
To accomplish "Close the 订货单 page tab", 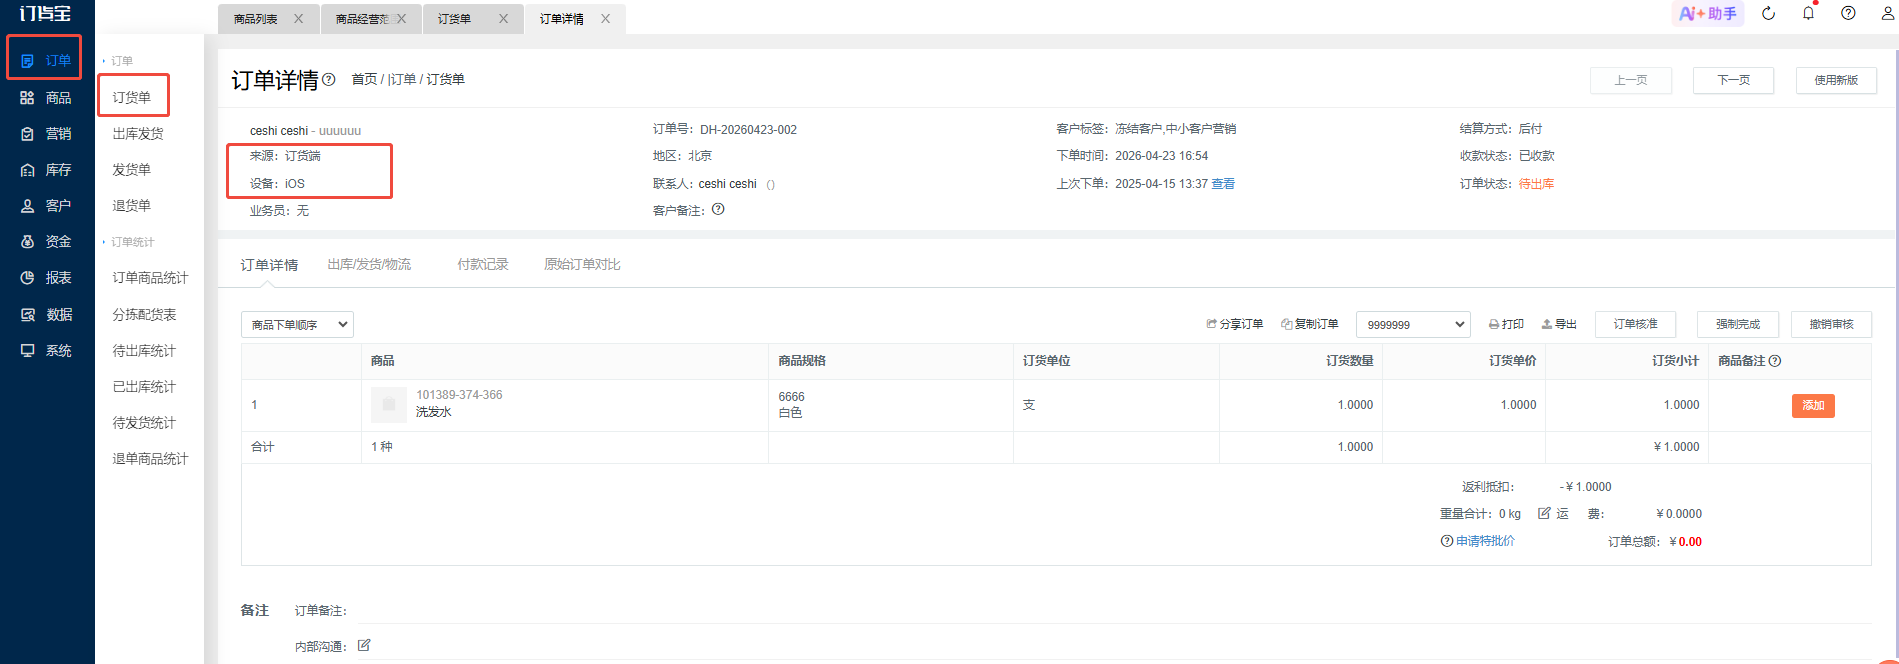I will pyautogui.click(x=503, y=19).
